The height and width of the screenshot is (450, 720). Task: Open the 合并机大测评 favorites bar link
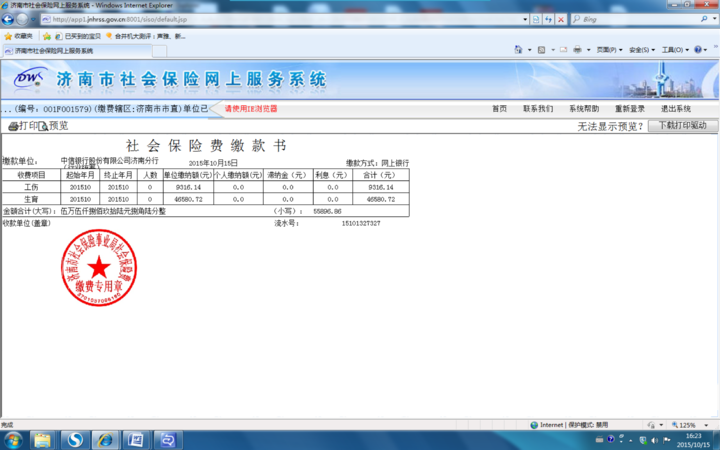[x=146, y=36]
